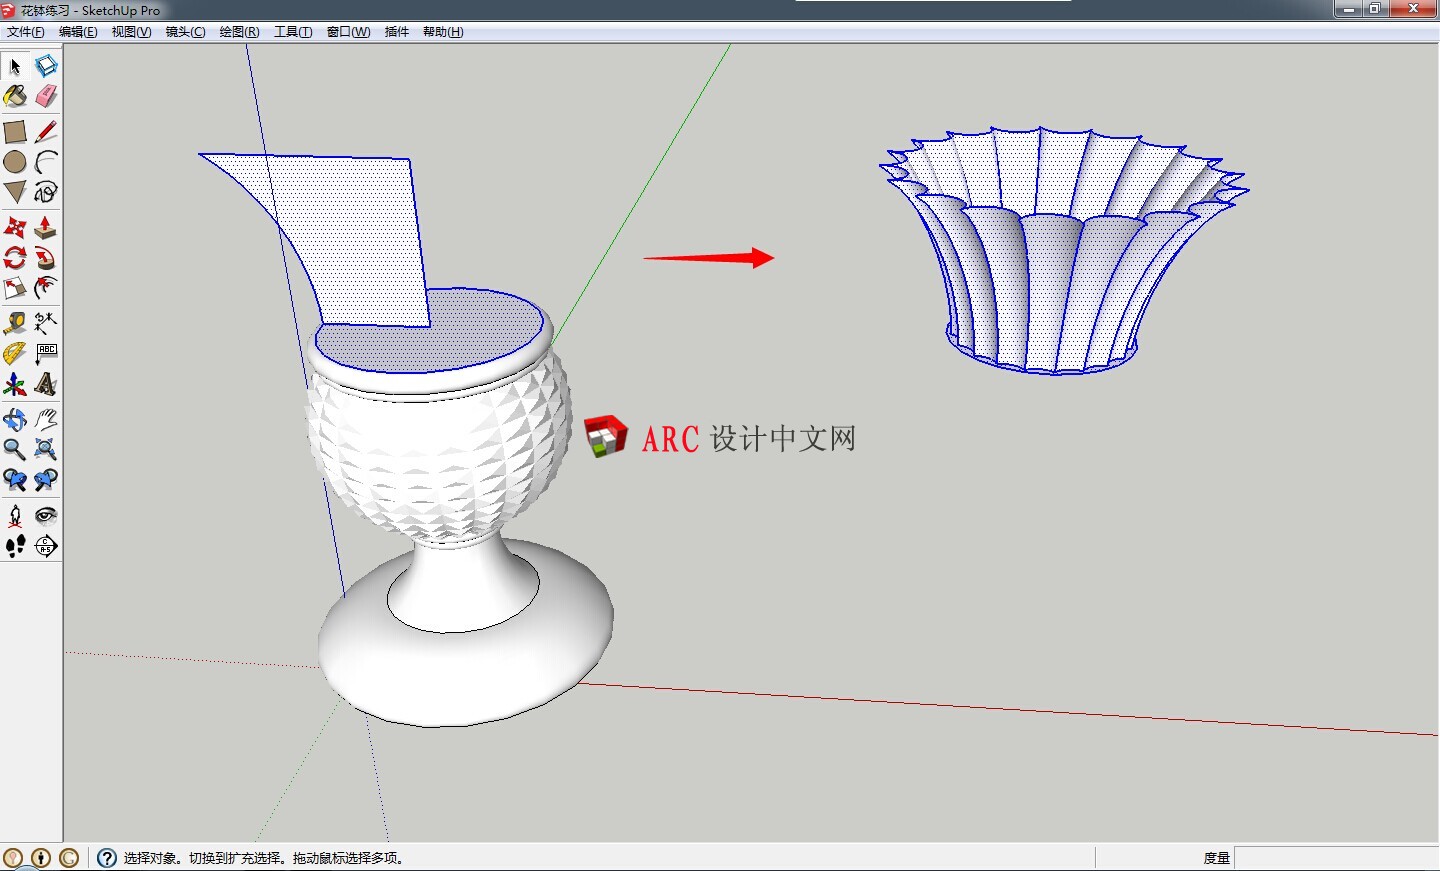Open the 编辑(E) menu
The height and width of the screenshot is (871, 1440).
coord(78,32)
